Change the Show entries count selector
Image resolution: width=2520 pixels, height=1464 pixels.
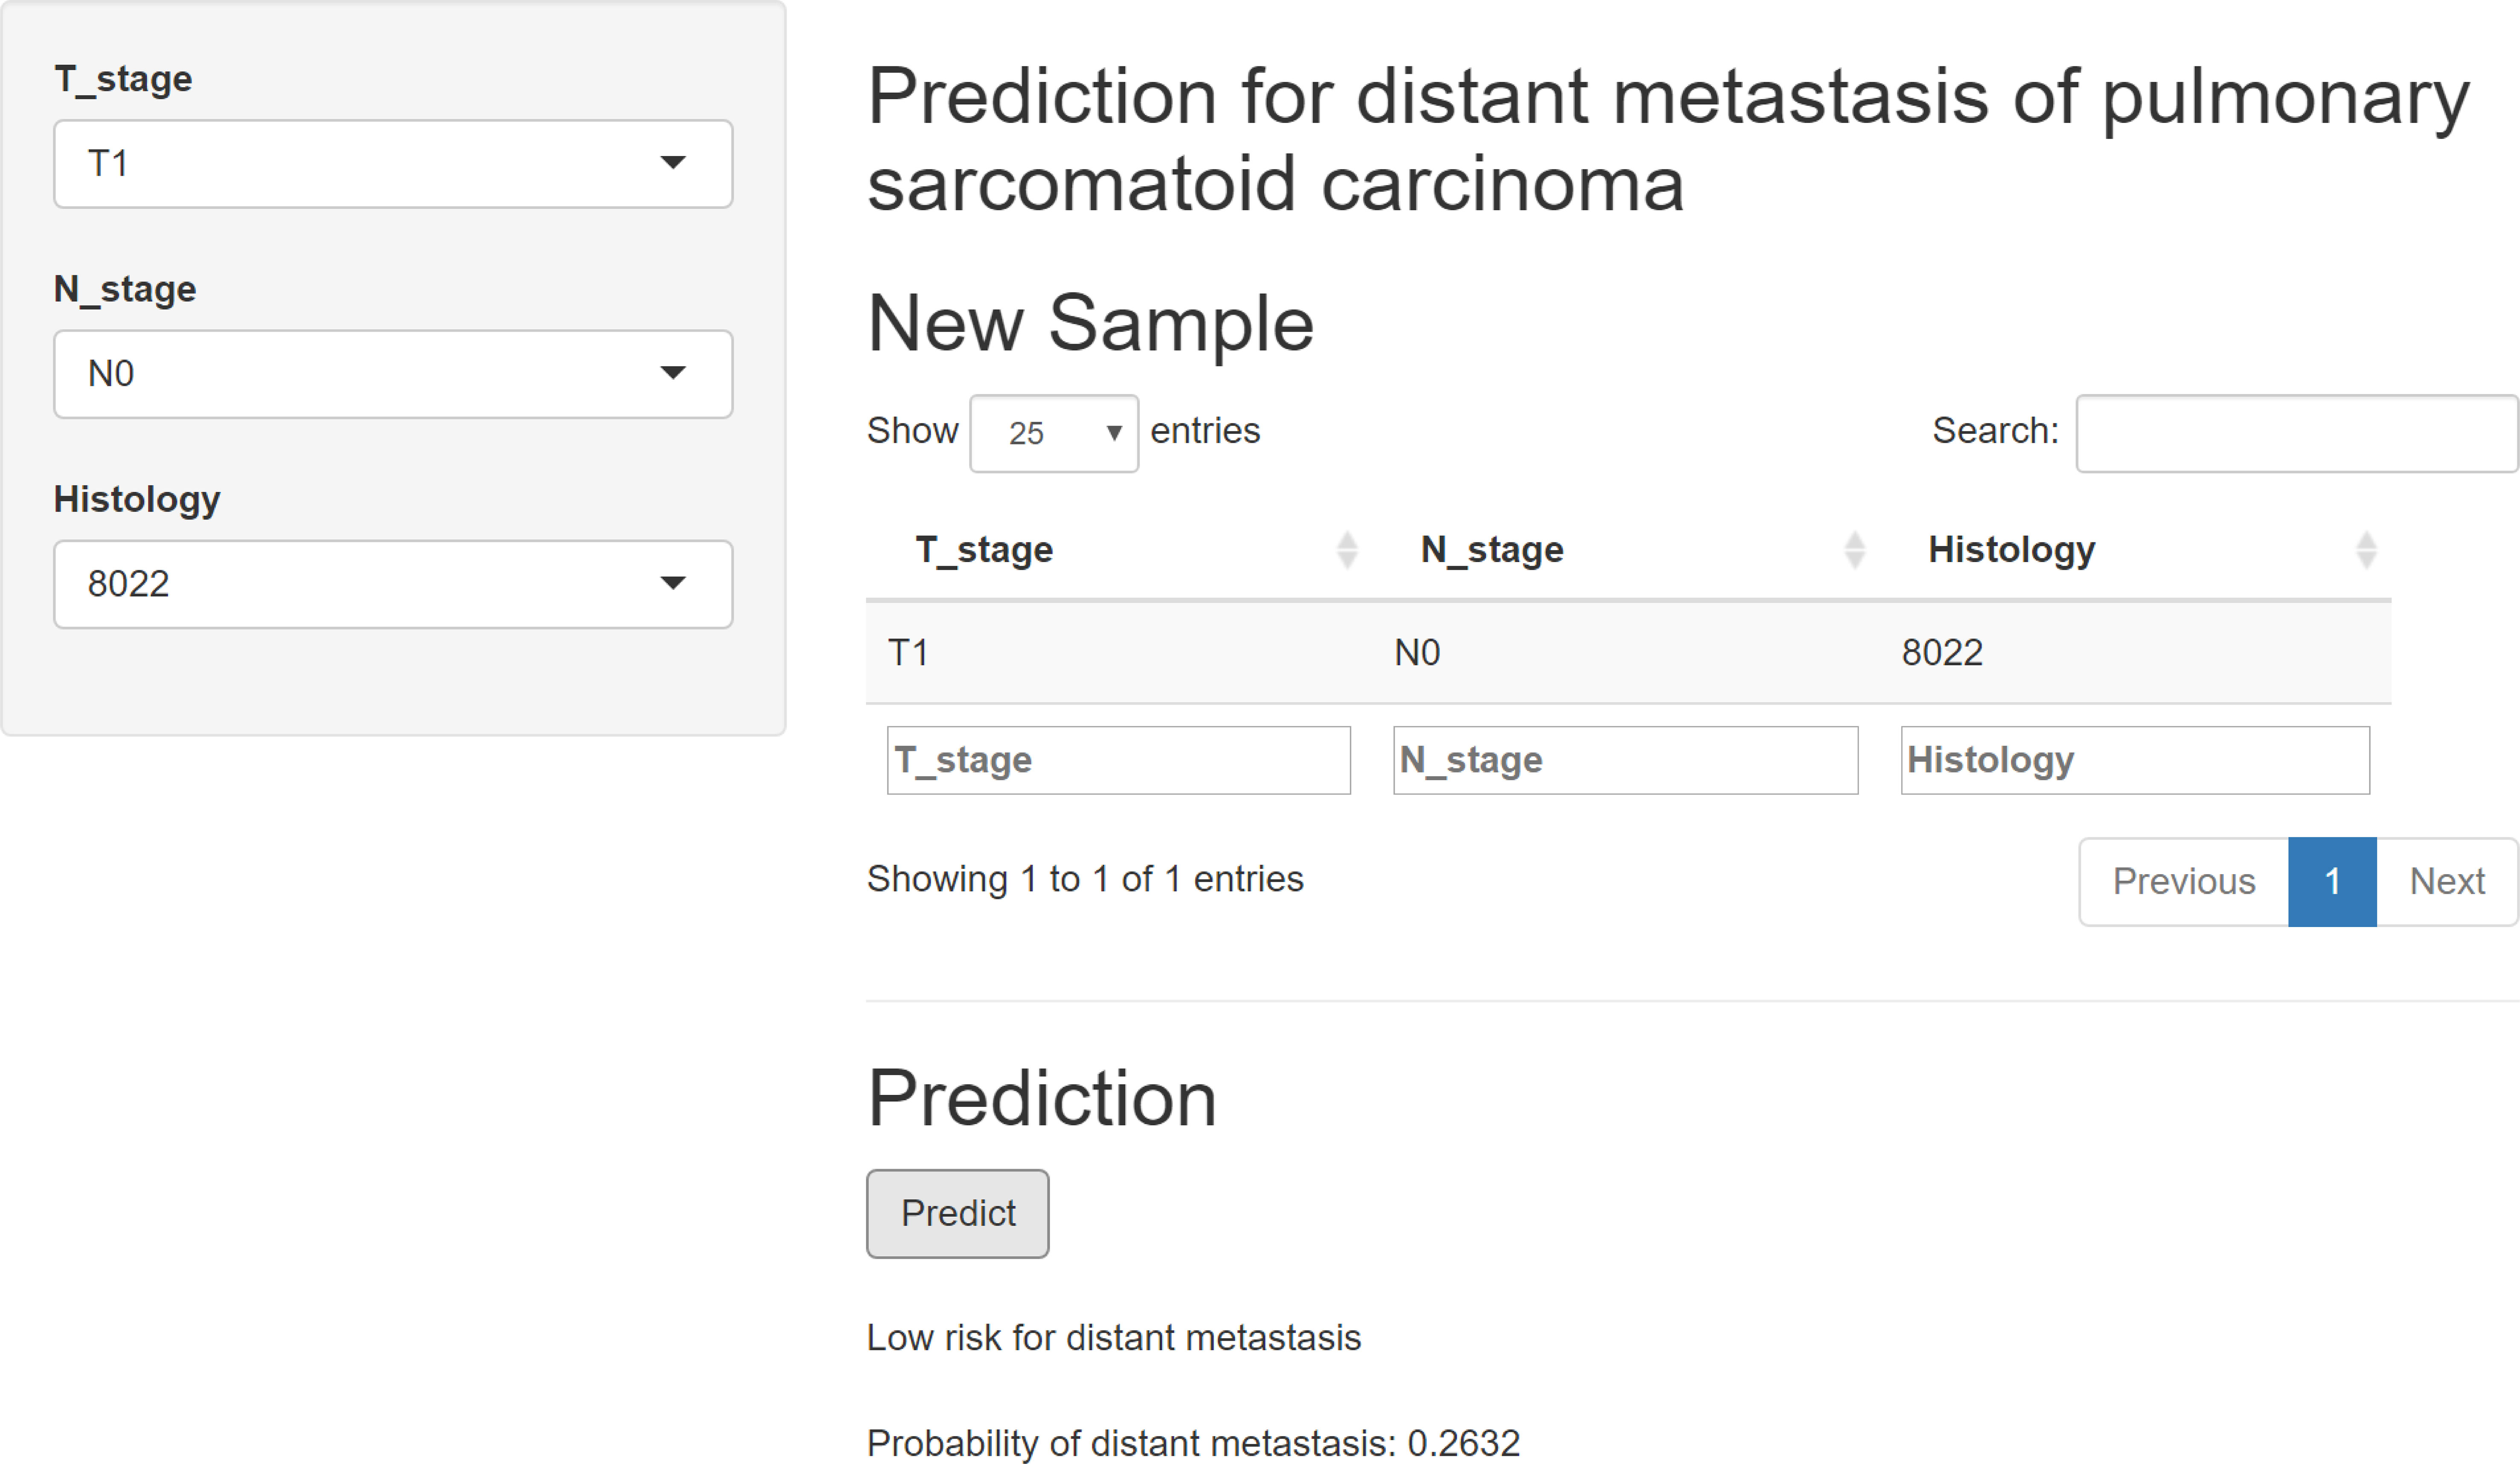click(x=1054, y=433)
